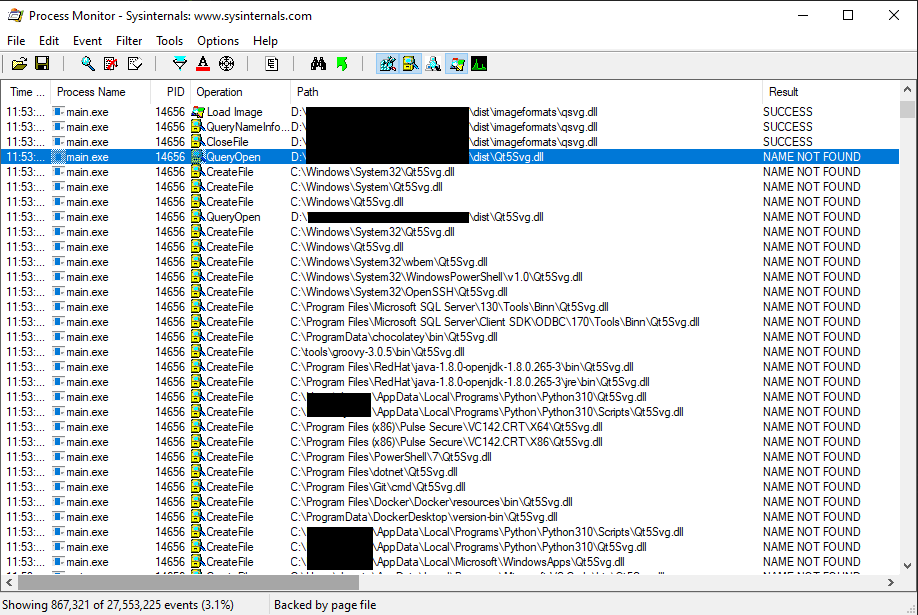Image resolution: width=918 pixels, height=615 pixels.
Task: Select the QueryNameInfo qsvg.dll row
Action: tap(450, 127)
